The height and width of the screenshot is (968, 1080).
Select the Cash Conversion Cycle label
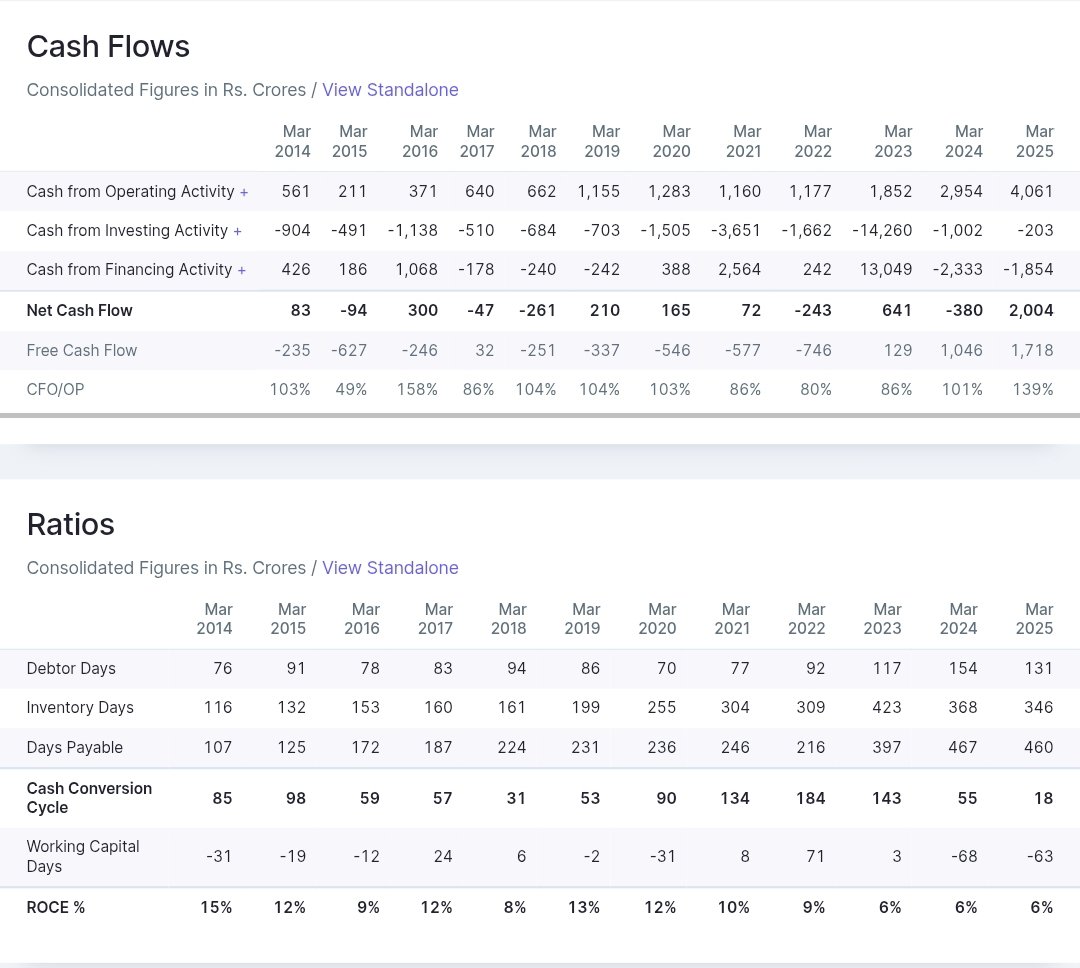coord(89,798)
